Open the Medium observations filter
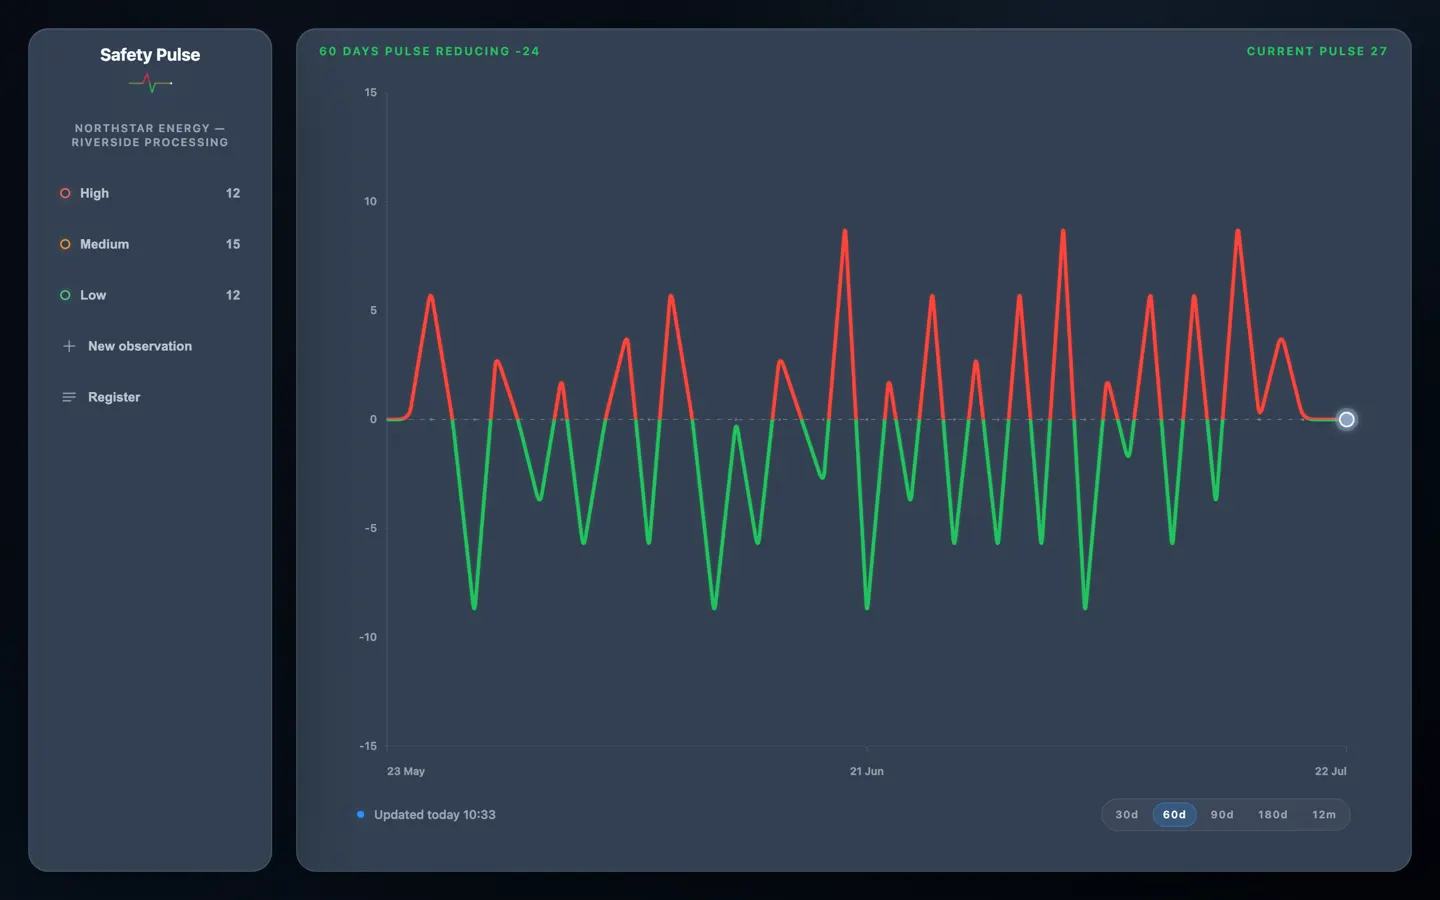The width and height of the screenshot is (1440, 900). 150,244
